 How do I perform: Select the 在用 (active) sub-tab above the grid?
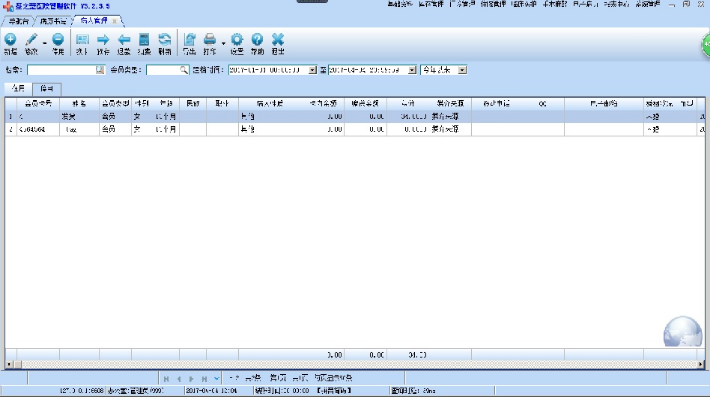pos(19,88)
